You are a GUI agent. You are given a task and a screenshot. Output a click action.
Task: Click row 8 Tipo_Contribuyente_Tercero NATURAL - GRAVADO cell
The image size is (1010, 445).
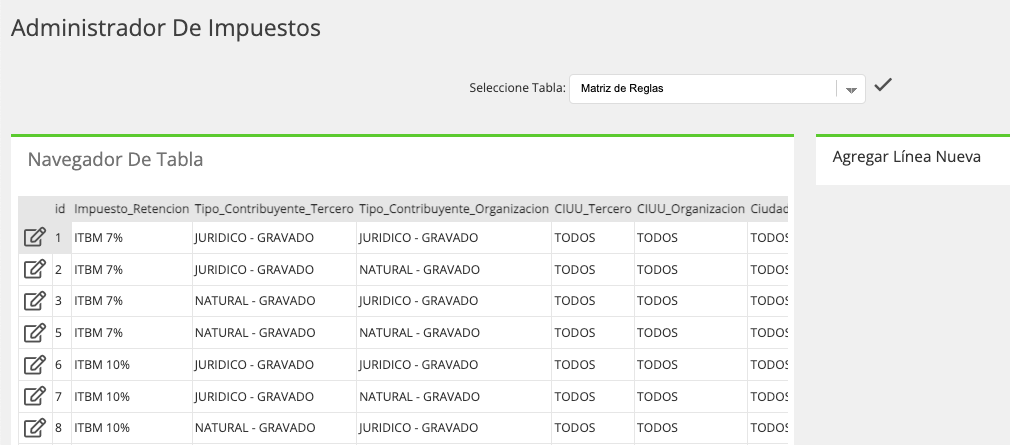pos(274,428)
